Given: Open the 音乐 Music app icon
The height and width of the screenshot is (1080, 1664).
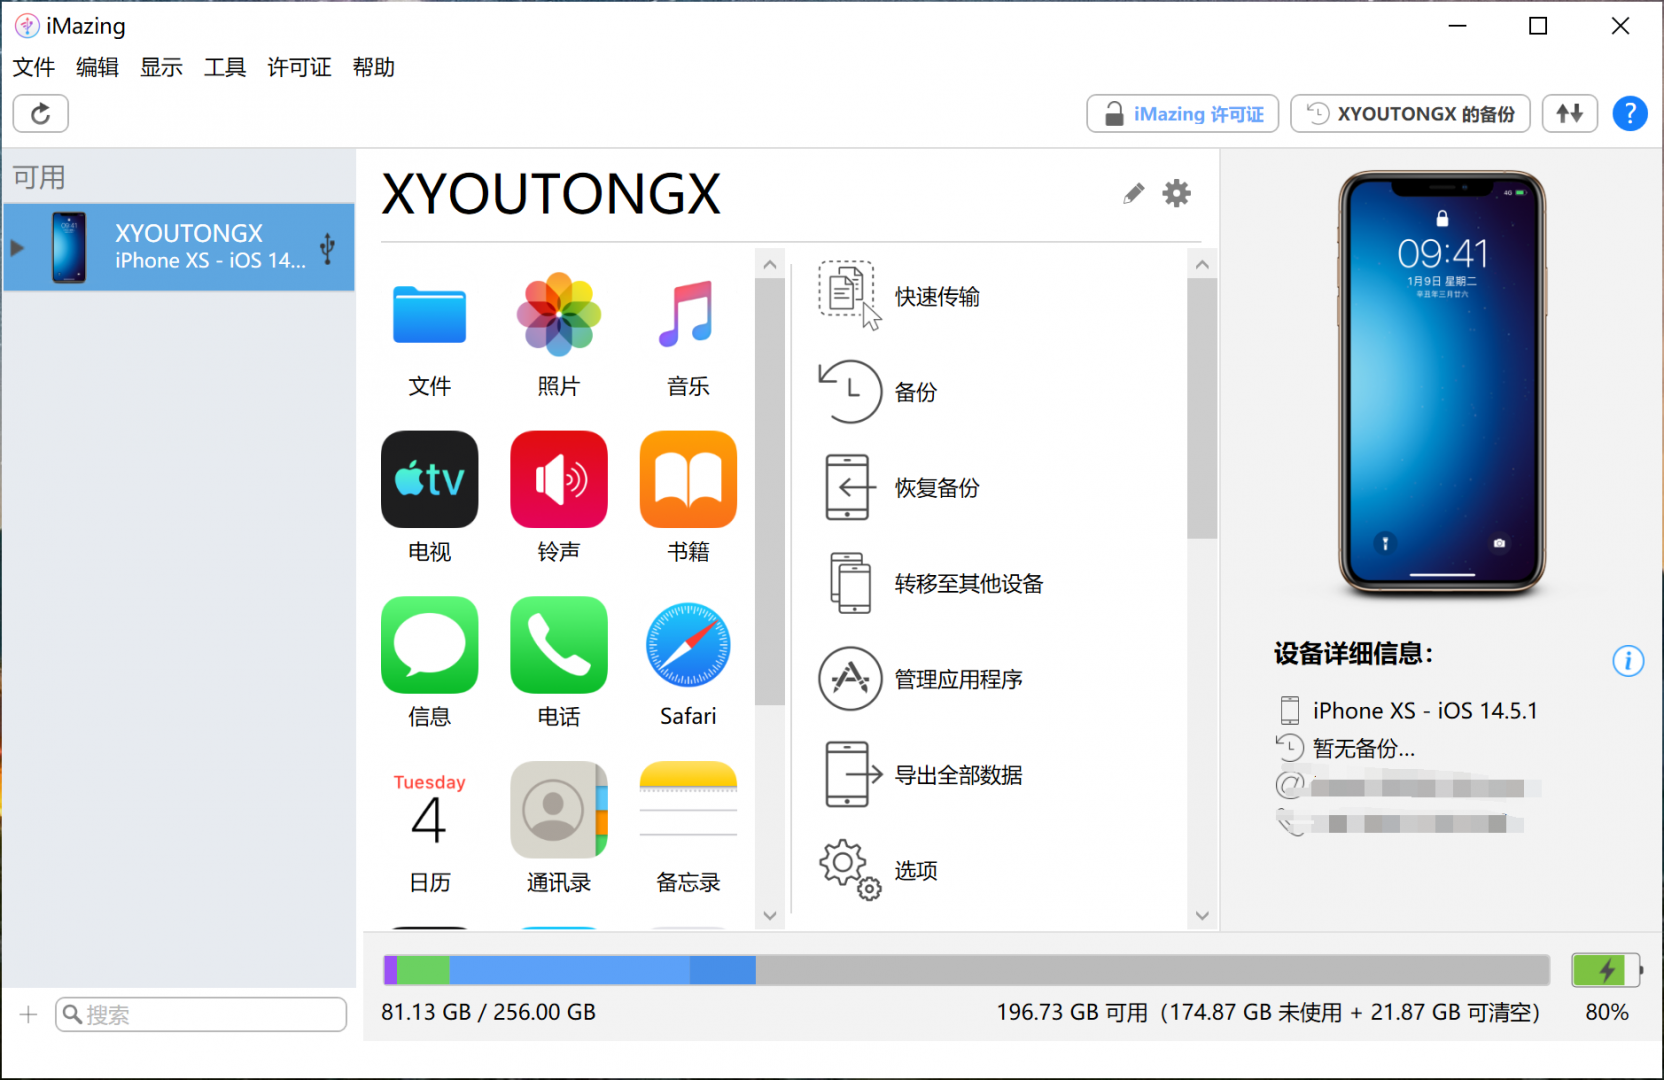Looking at the screenshot, I should click(687, 315).
